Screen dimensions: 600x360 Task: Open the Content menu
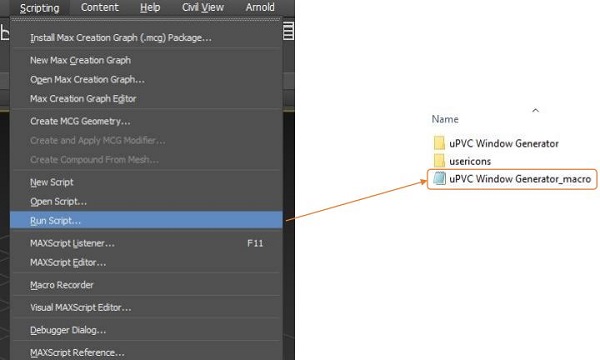point(99,8)
